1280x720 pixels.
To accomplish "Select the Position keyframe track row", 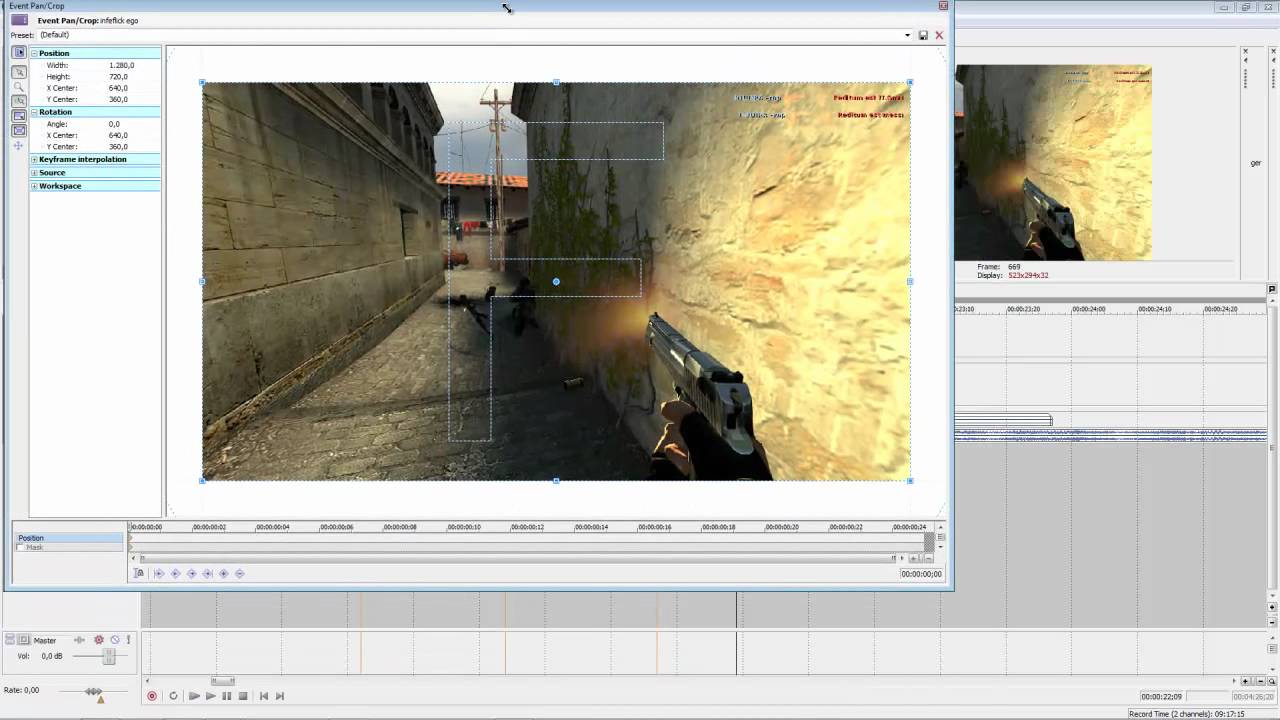I will pyautogui.click(x=69, y=538).
